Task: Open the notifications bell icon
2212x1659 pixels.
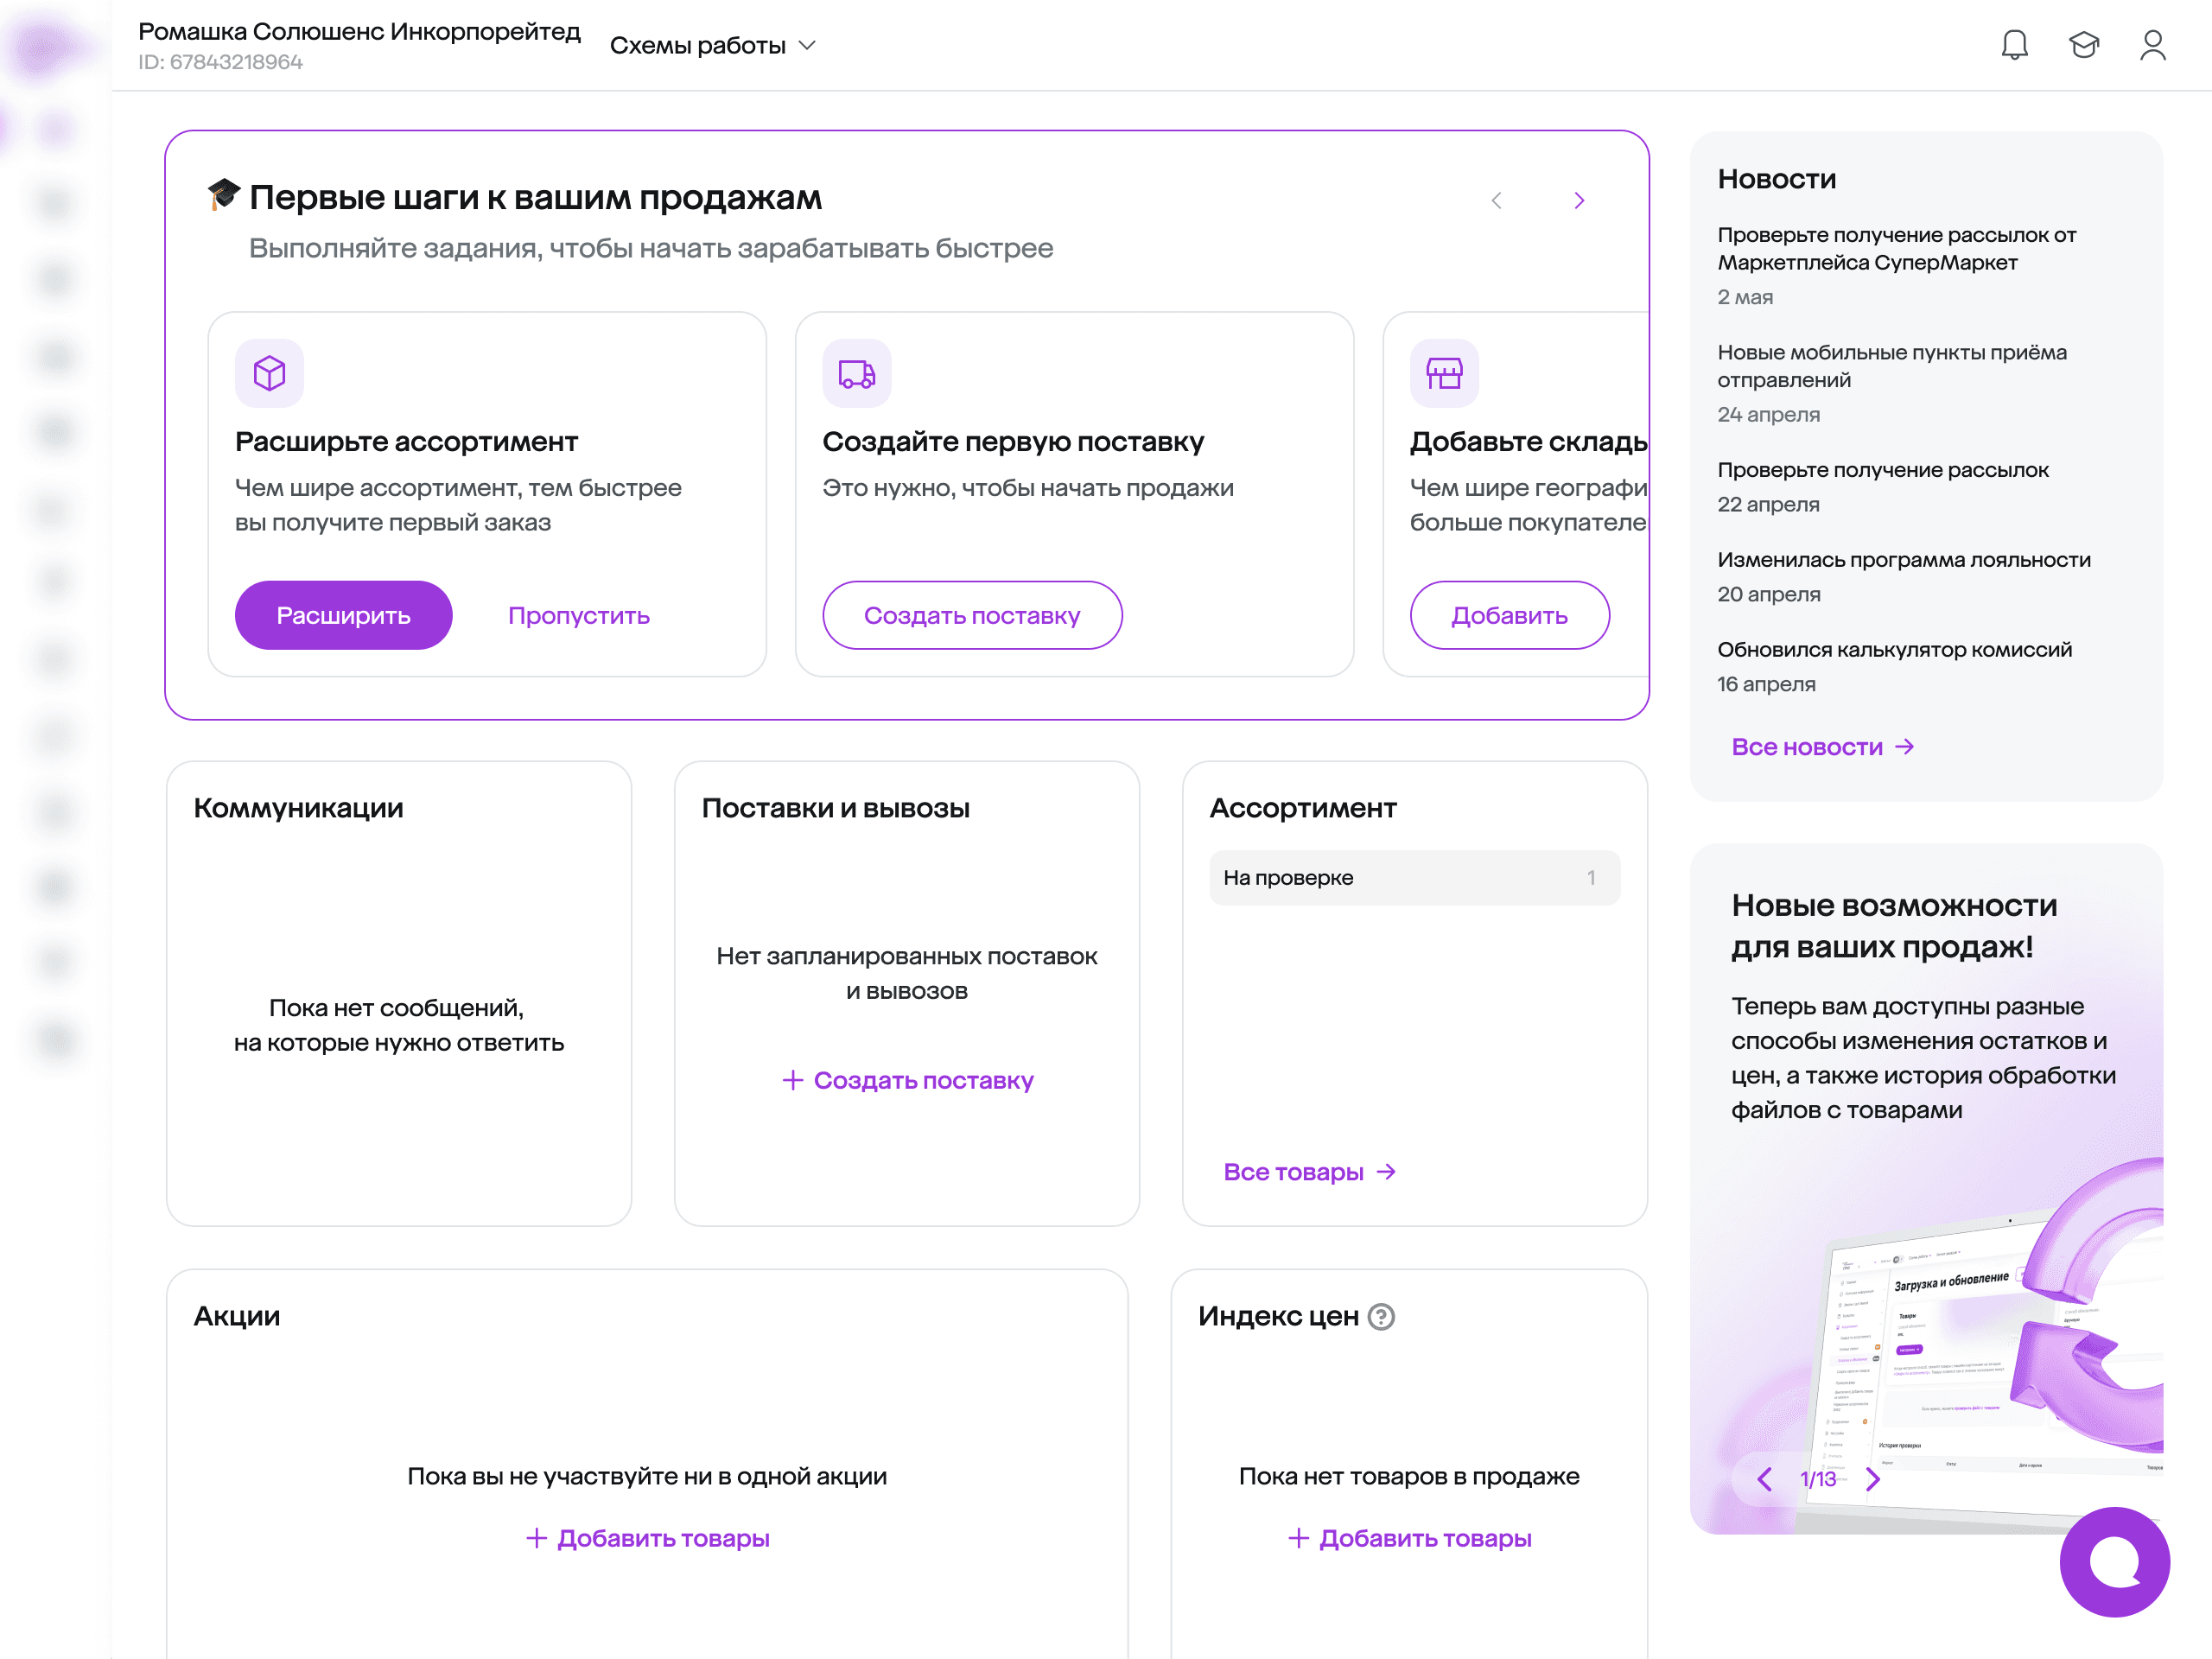Action: [x=2014, y=45]
